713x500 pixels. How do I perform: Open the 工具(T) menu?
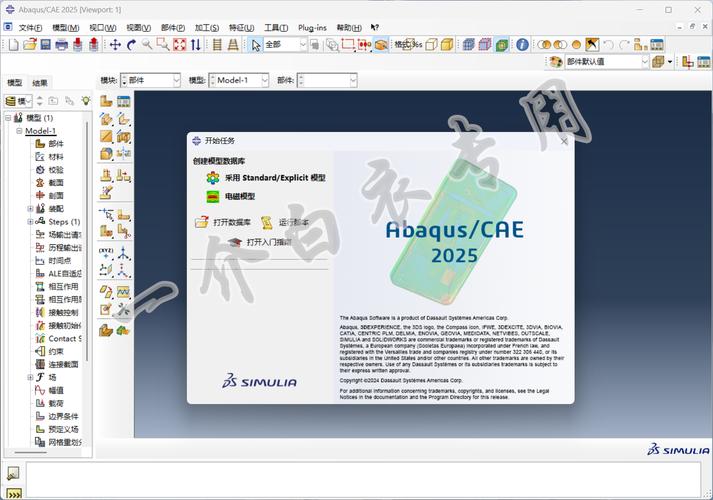tap(276, 28)
